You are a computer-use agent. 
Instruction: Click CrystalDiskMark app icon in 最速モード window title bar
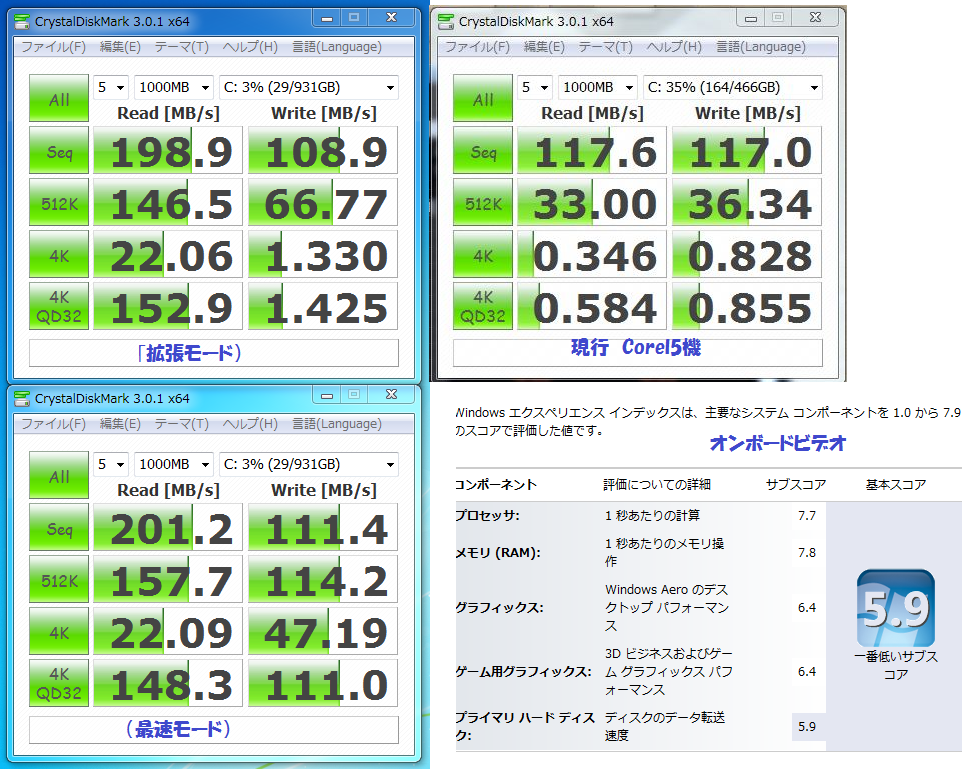pos(22,399)
